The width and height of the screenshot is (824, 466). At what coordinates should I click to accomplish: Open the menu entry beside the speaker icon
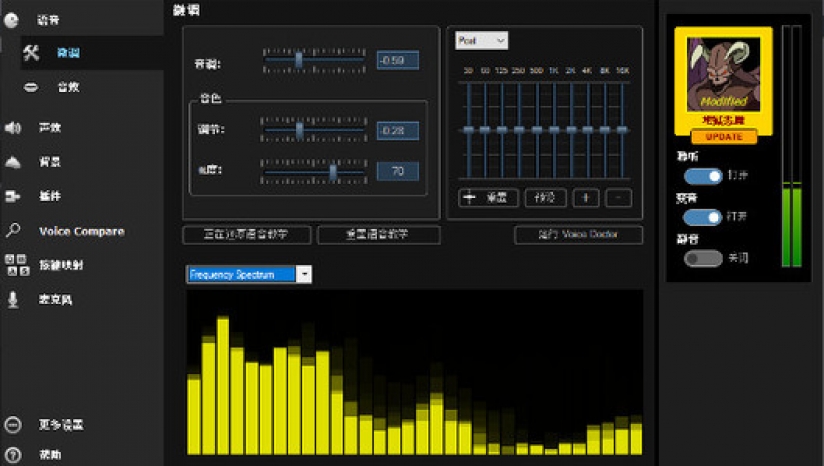(x=50, y=128)
